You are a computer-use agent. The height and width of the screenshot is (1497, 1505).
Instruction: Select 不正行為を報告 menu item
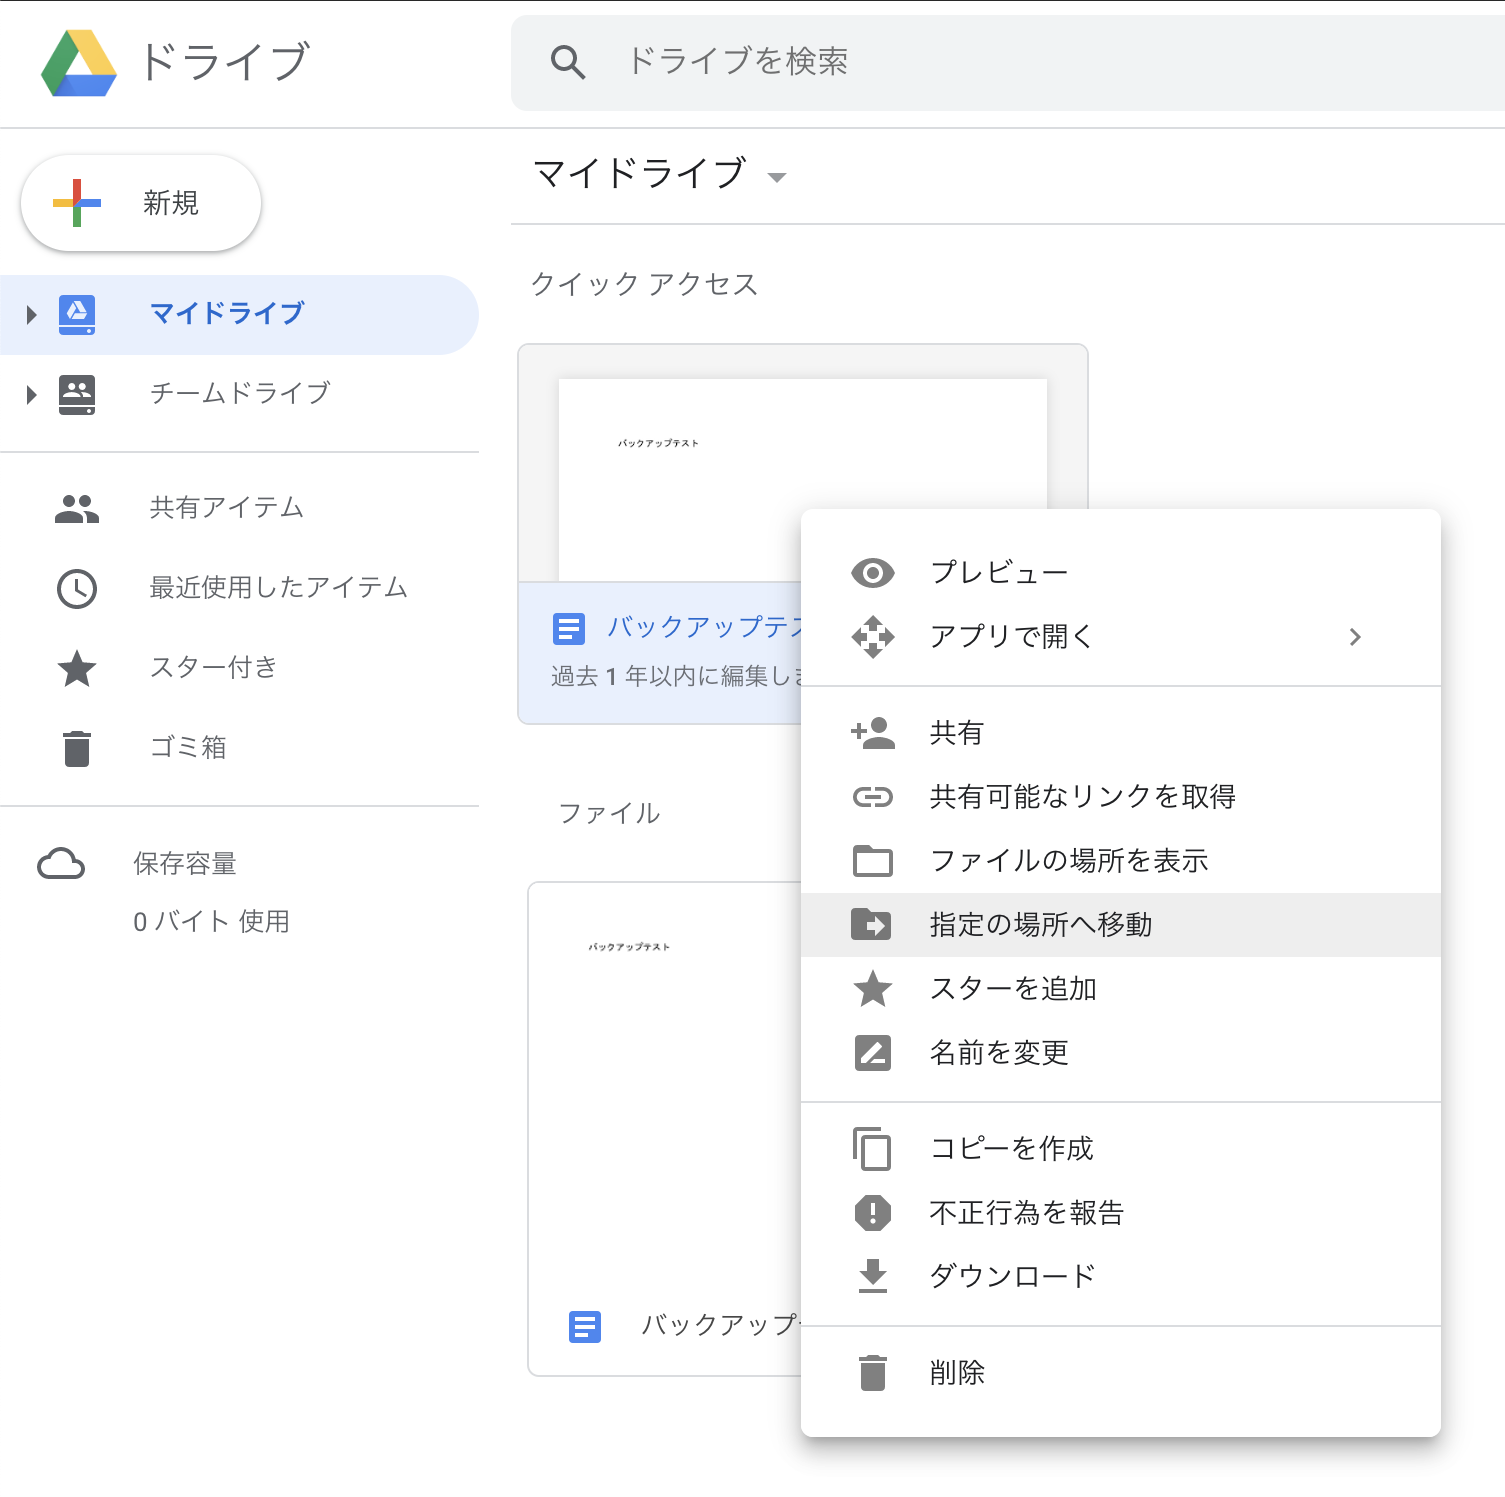1121,1213
